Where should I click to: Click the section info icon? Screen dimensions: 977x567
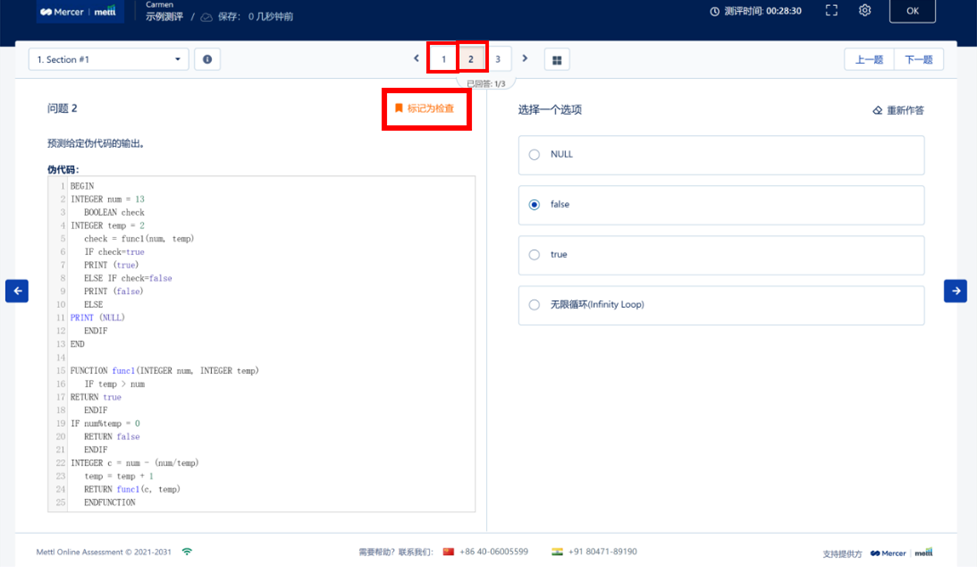click(x=207, y=60)
